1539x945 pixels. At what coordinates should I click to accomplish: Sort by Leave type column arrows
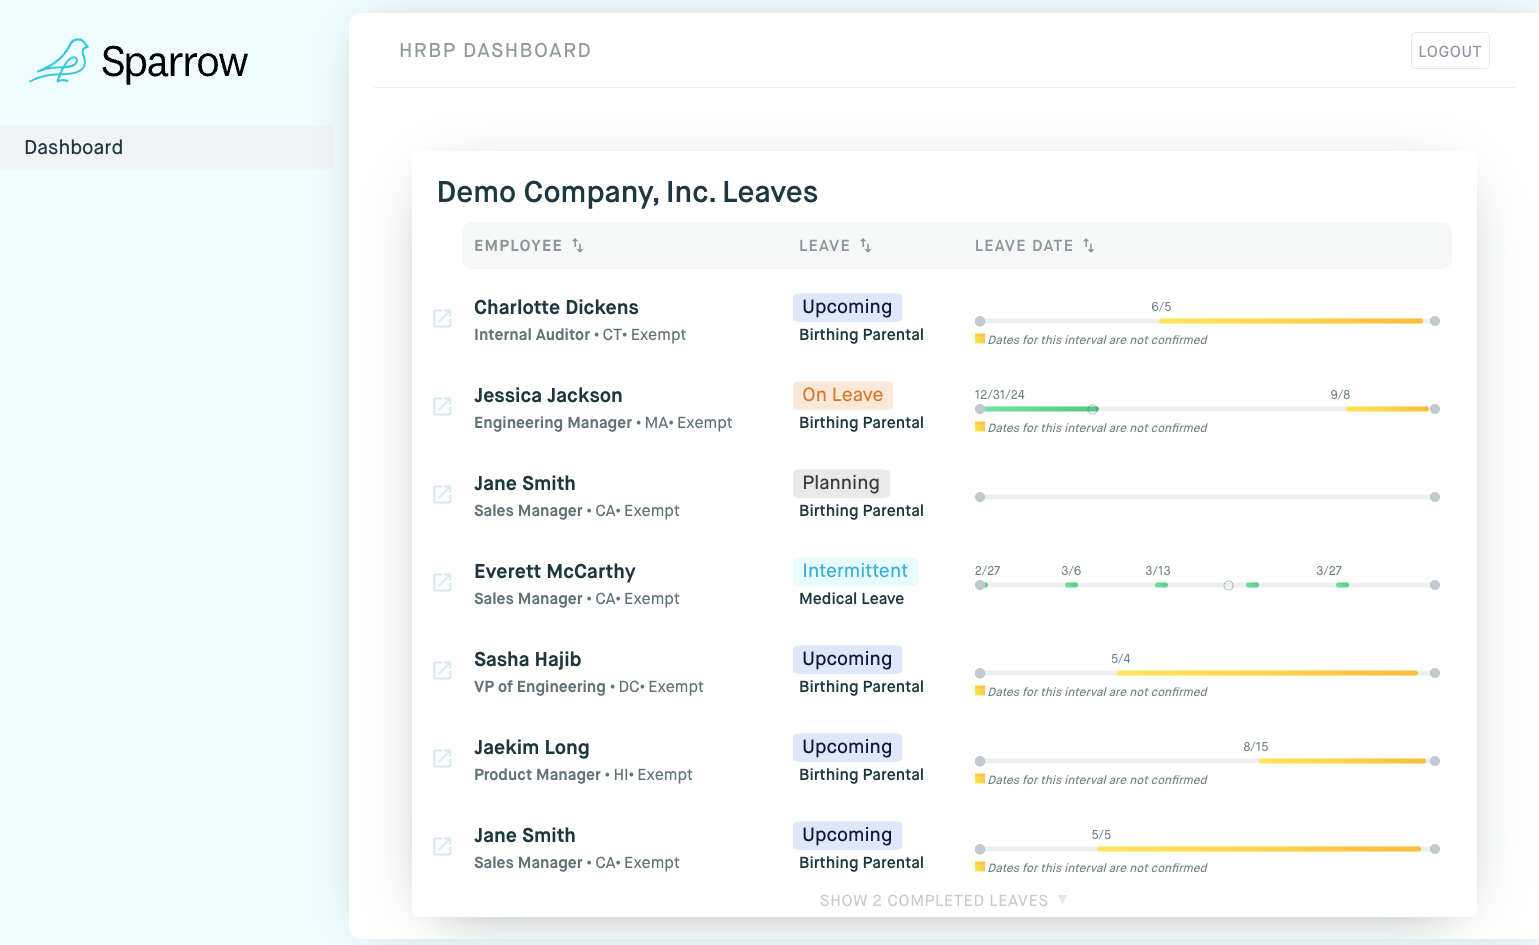(x=866, y=246)
